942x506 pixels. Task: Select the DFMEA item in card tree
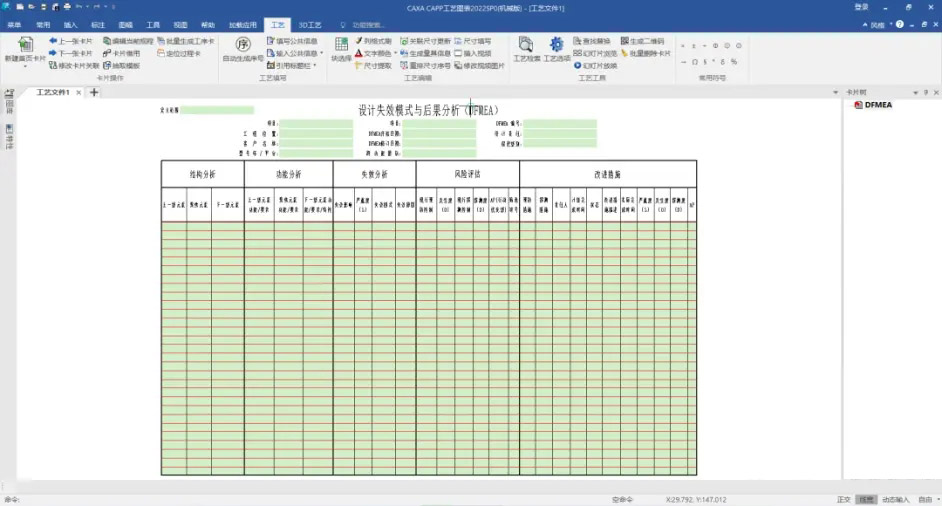point(873,105)
